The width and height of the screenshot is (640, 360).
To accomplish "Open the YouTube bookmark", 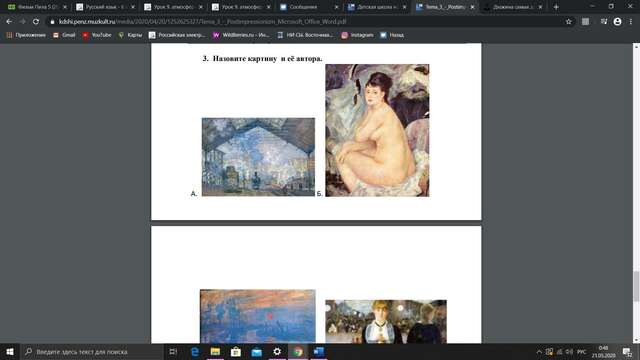I will [x=97, y=35].
